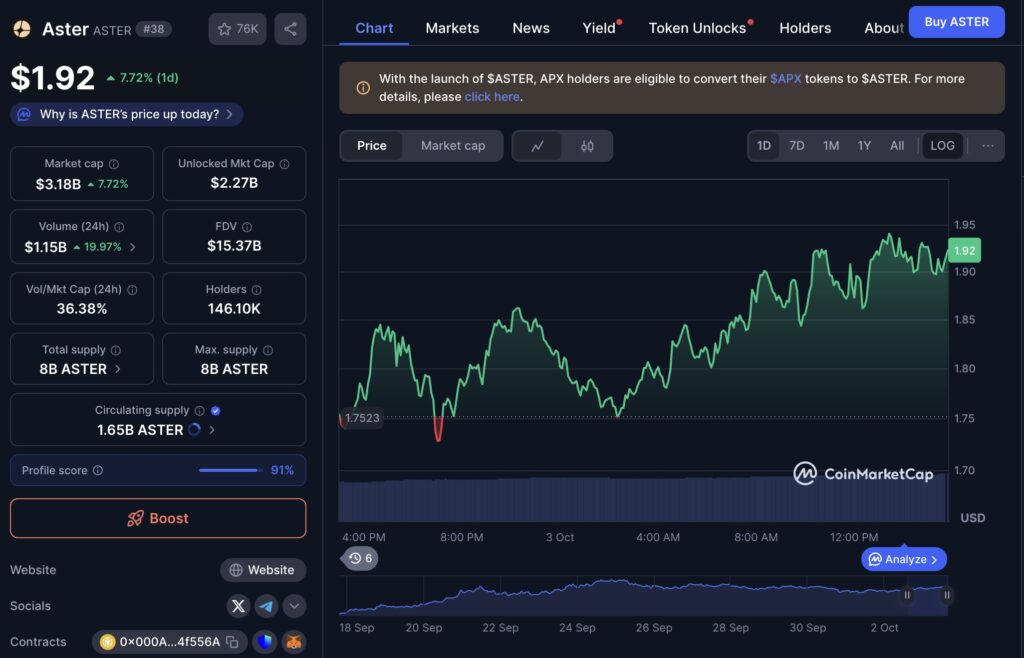Click the MetaMask fox icon

(294, 642)
